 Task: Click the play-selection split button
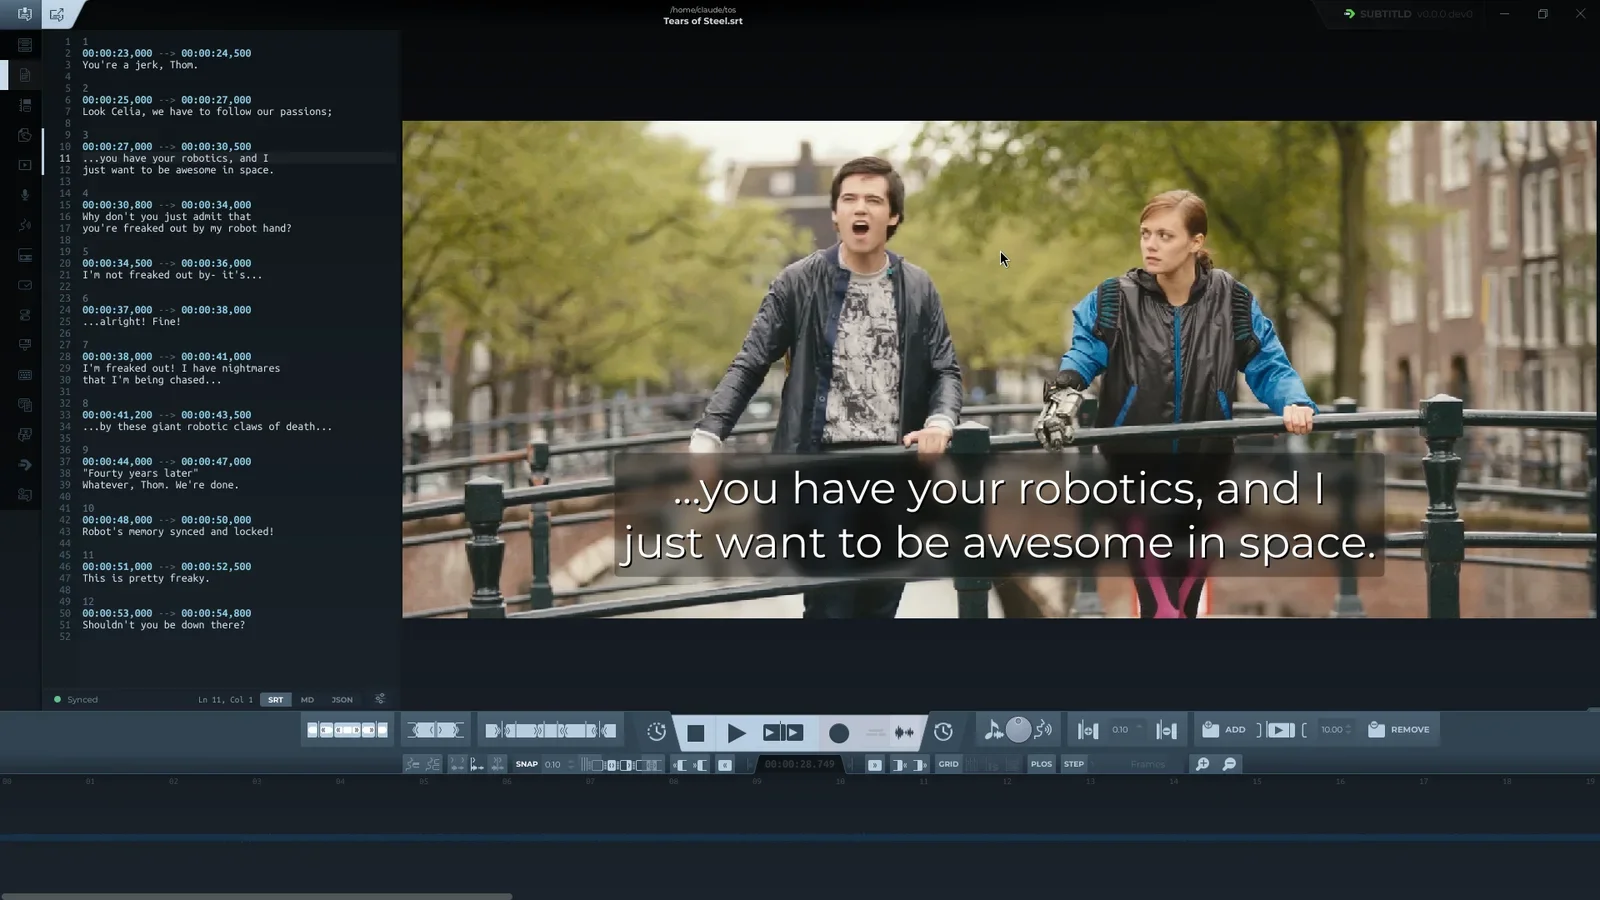click(x=783, y=733)
